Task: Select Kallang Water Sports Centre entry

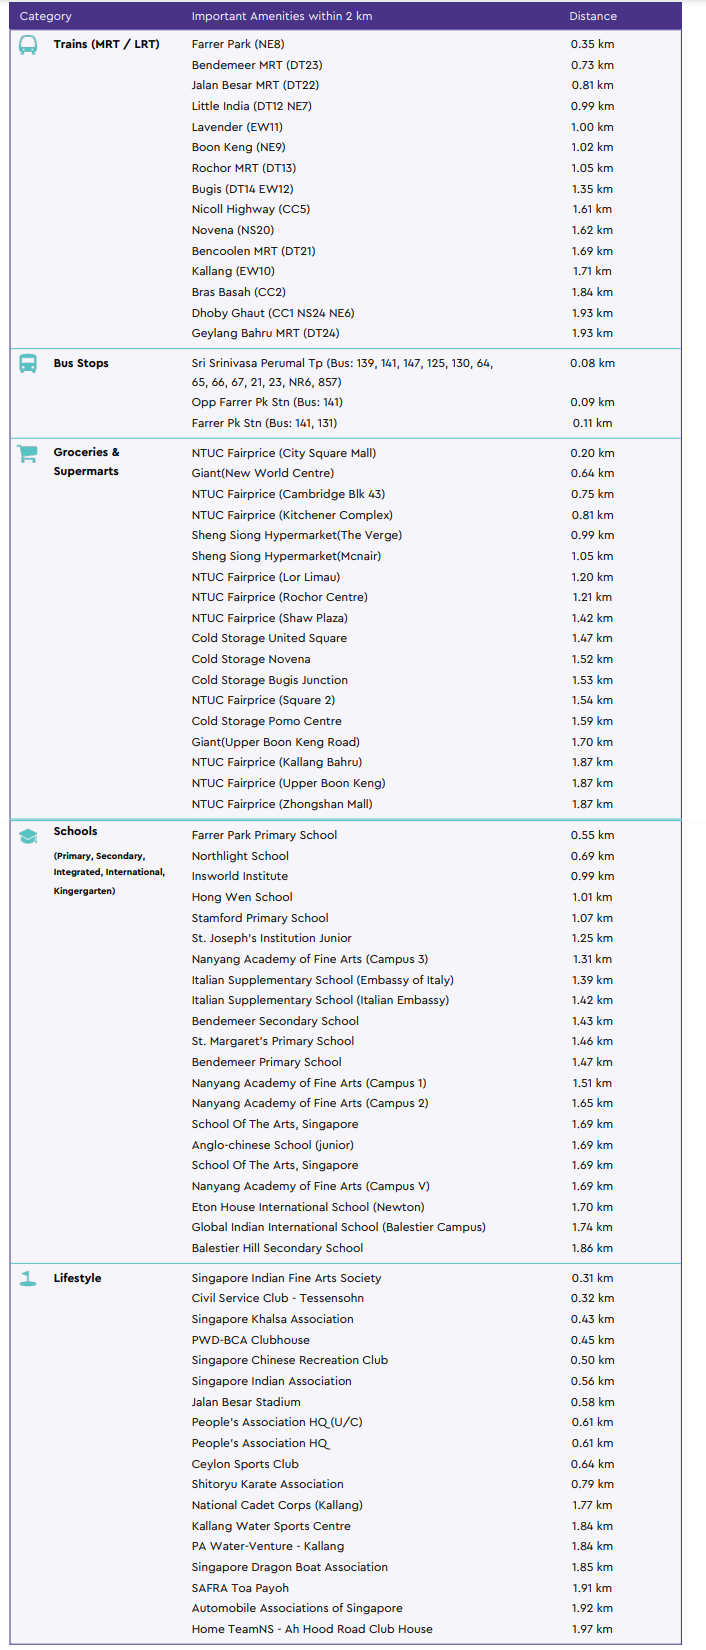Action: click(271, 1526)
